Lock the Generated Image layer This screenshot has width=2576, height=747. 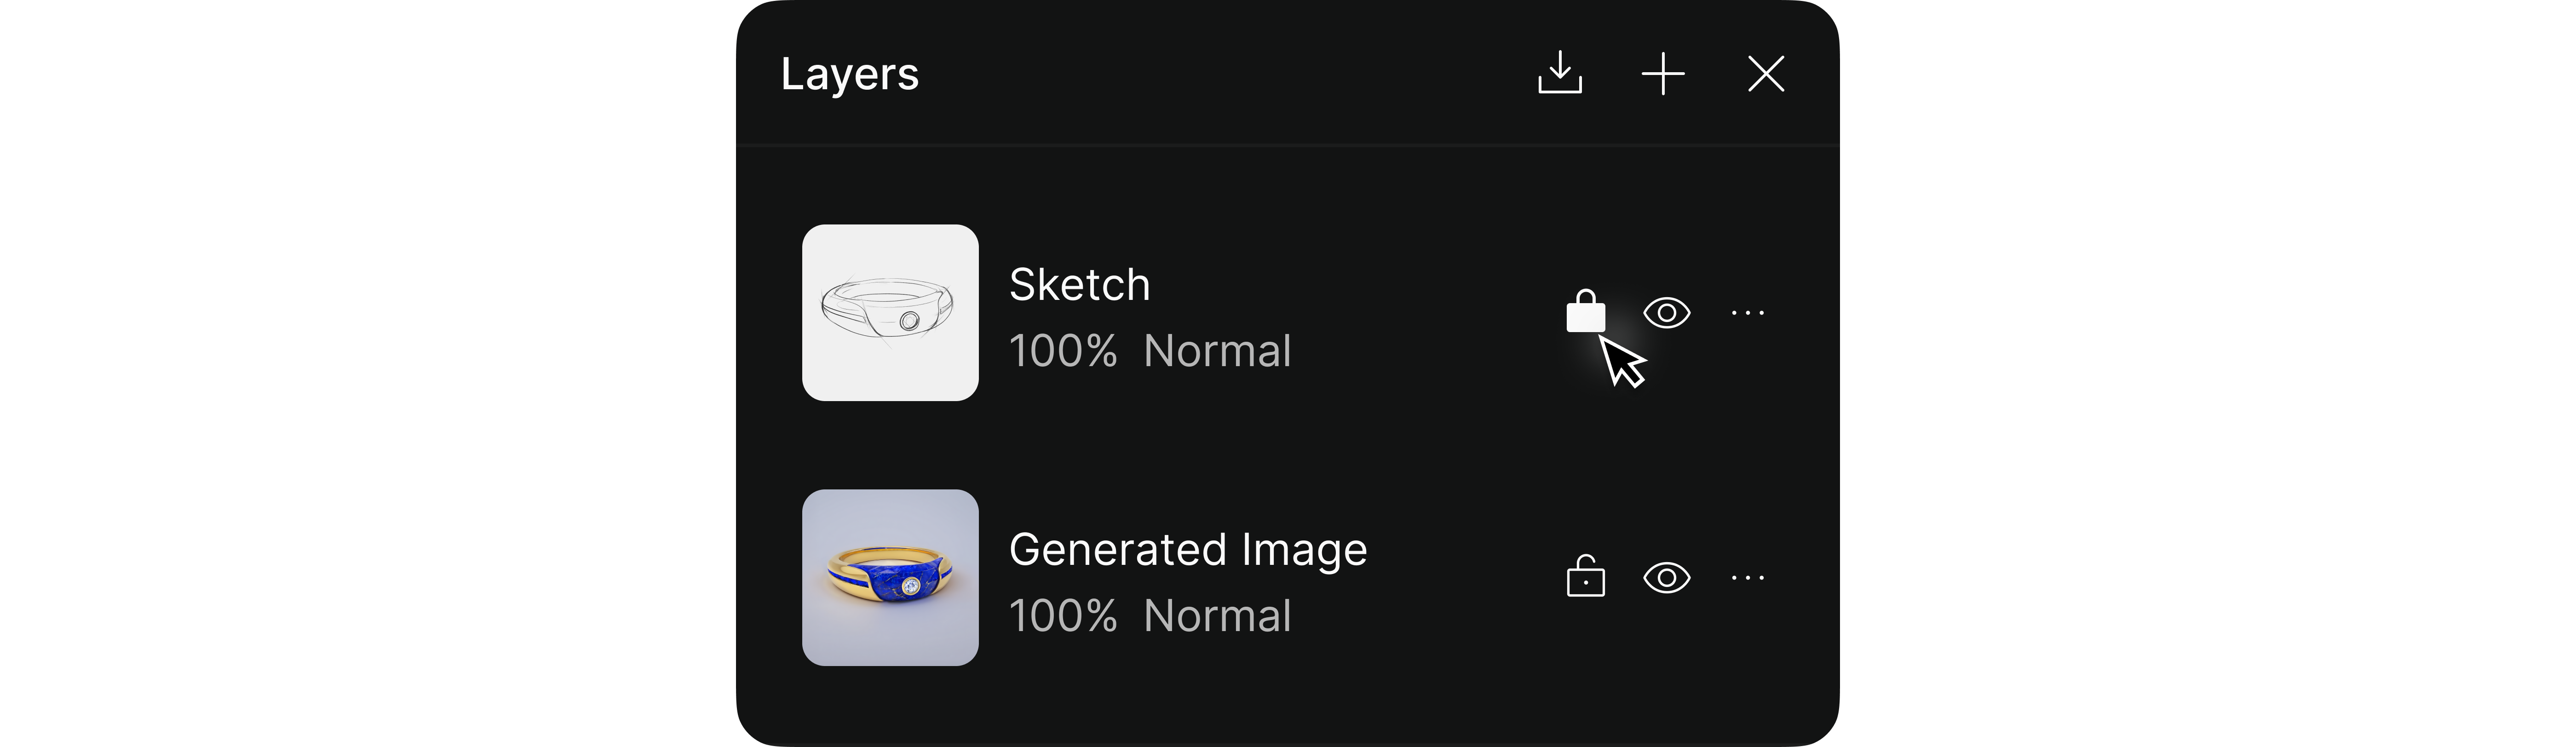click(x=1585, y=577)
